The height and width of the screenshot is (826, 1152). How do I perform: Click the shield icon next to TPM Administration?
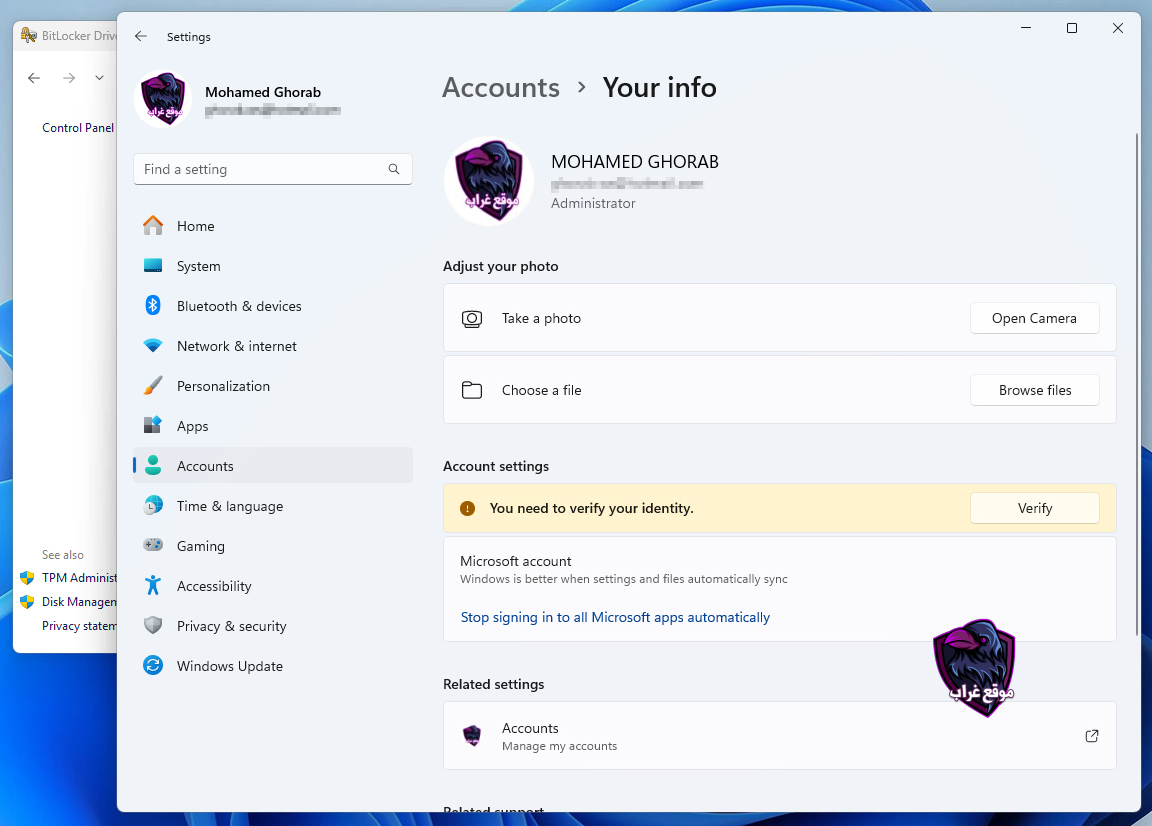coord(27,578)
